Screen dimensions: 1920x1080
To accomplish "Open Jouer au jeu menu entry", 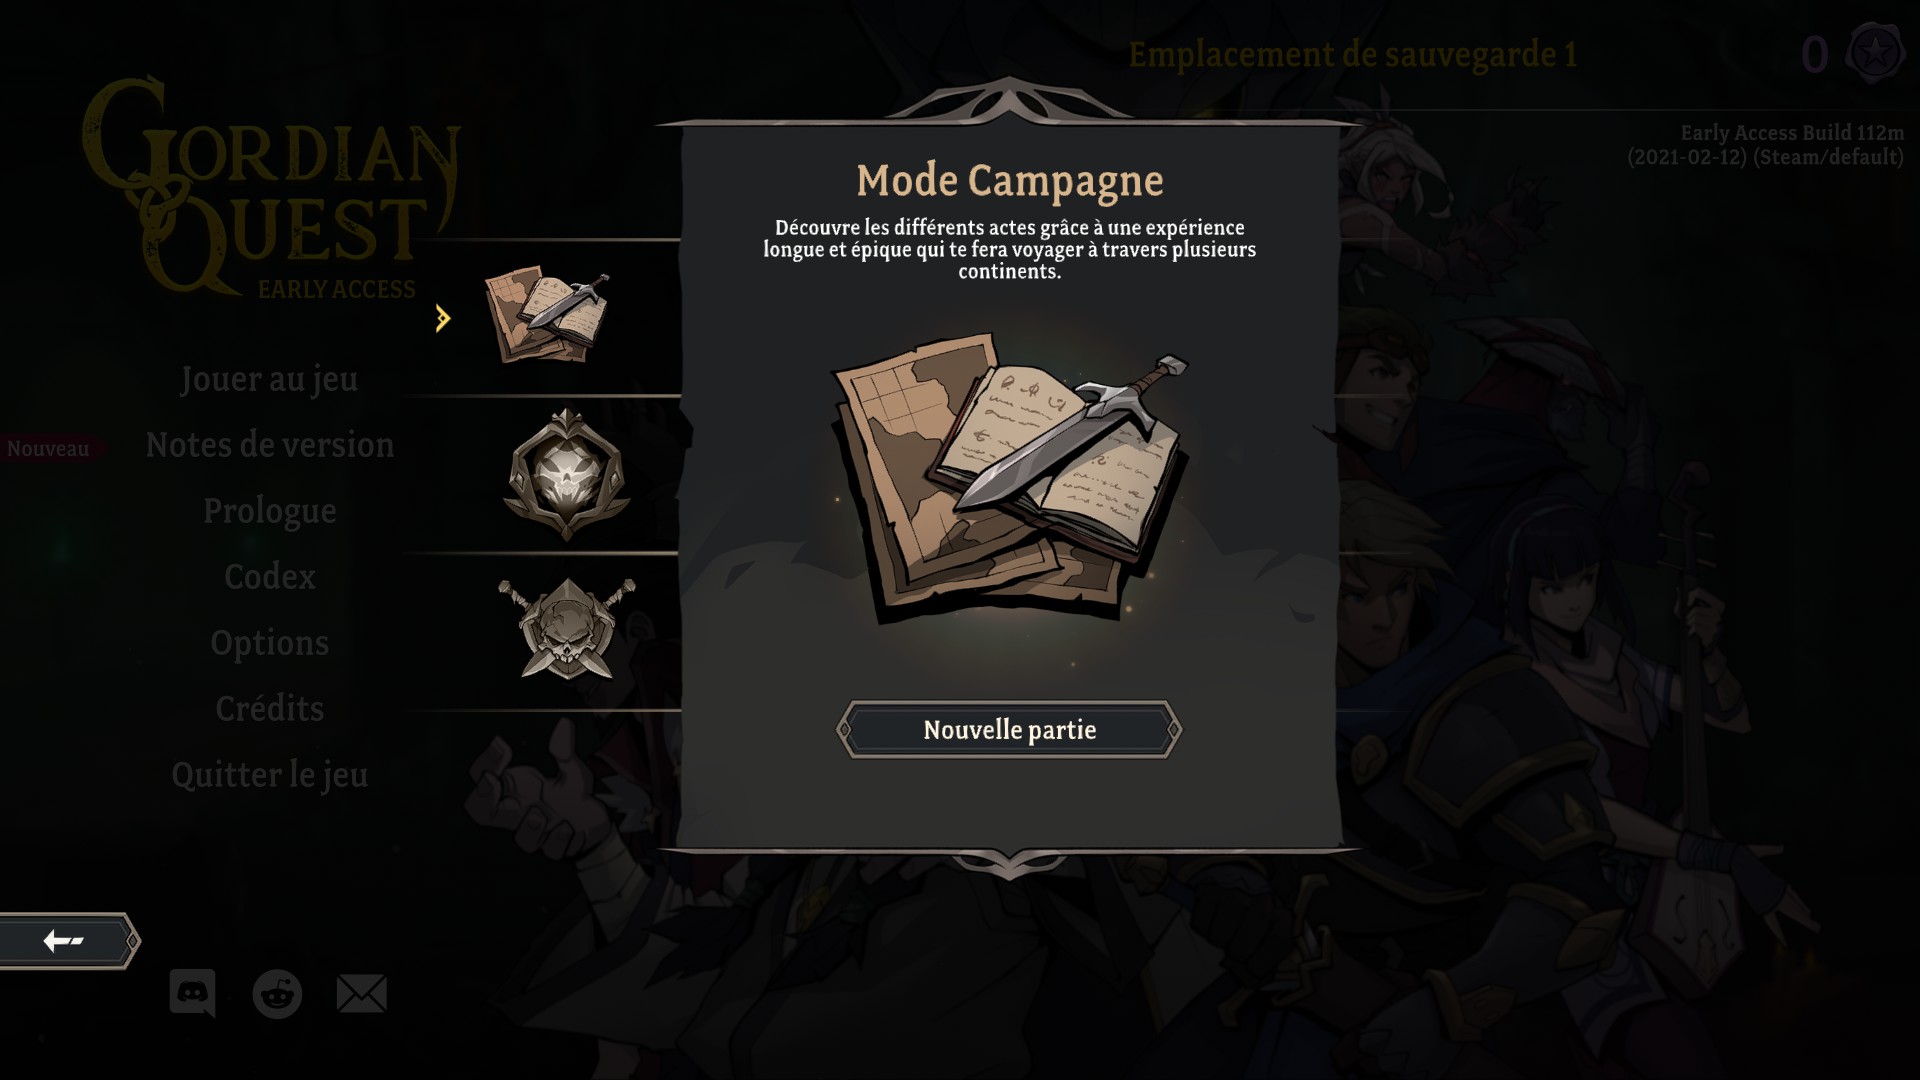I will click(x=269, y=379).
